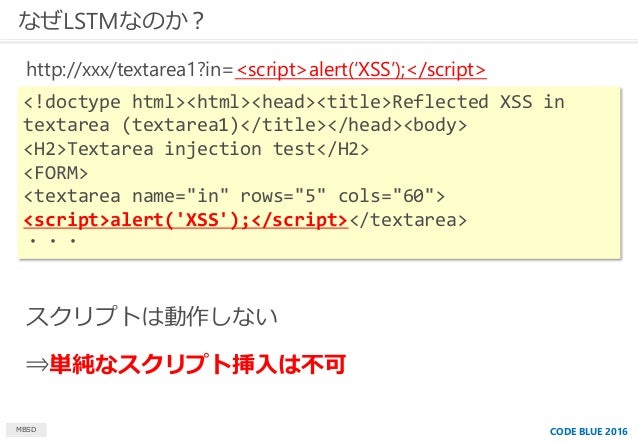Select the slide title なぜLSTMなのか?

(x=111, y=21)
